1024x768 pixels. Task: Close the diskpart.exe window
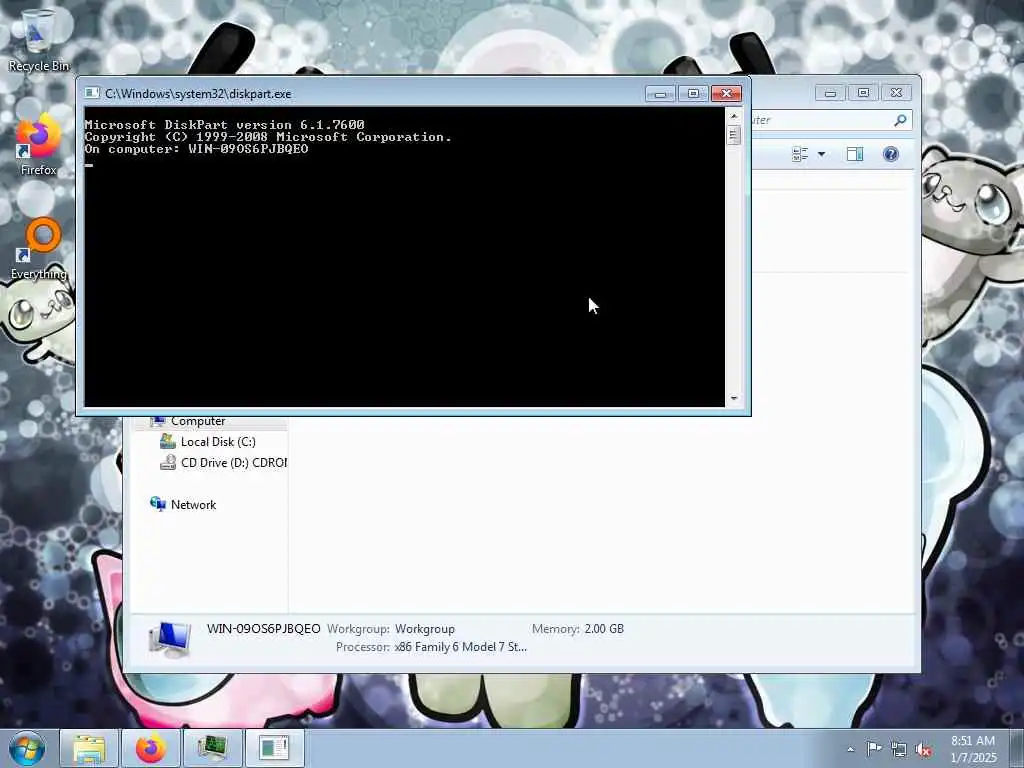[x=726, y=93]
